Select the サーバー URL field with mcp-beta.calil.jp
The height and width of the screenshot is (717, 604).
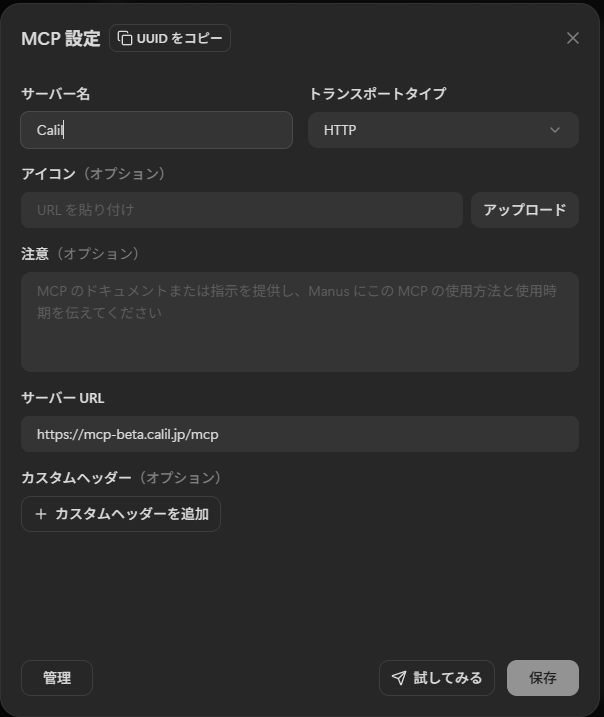point(299,434)
